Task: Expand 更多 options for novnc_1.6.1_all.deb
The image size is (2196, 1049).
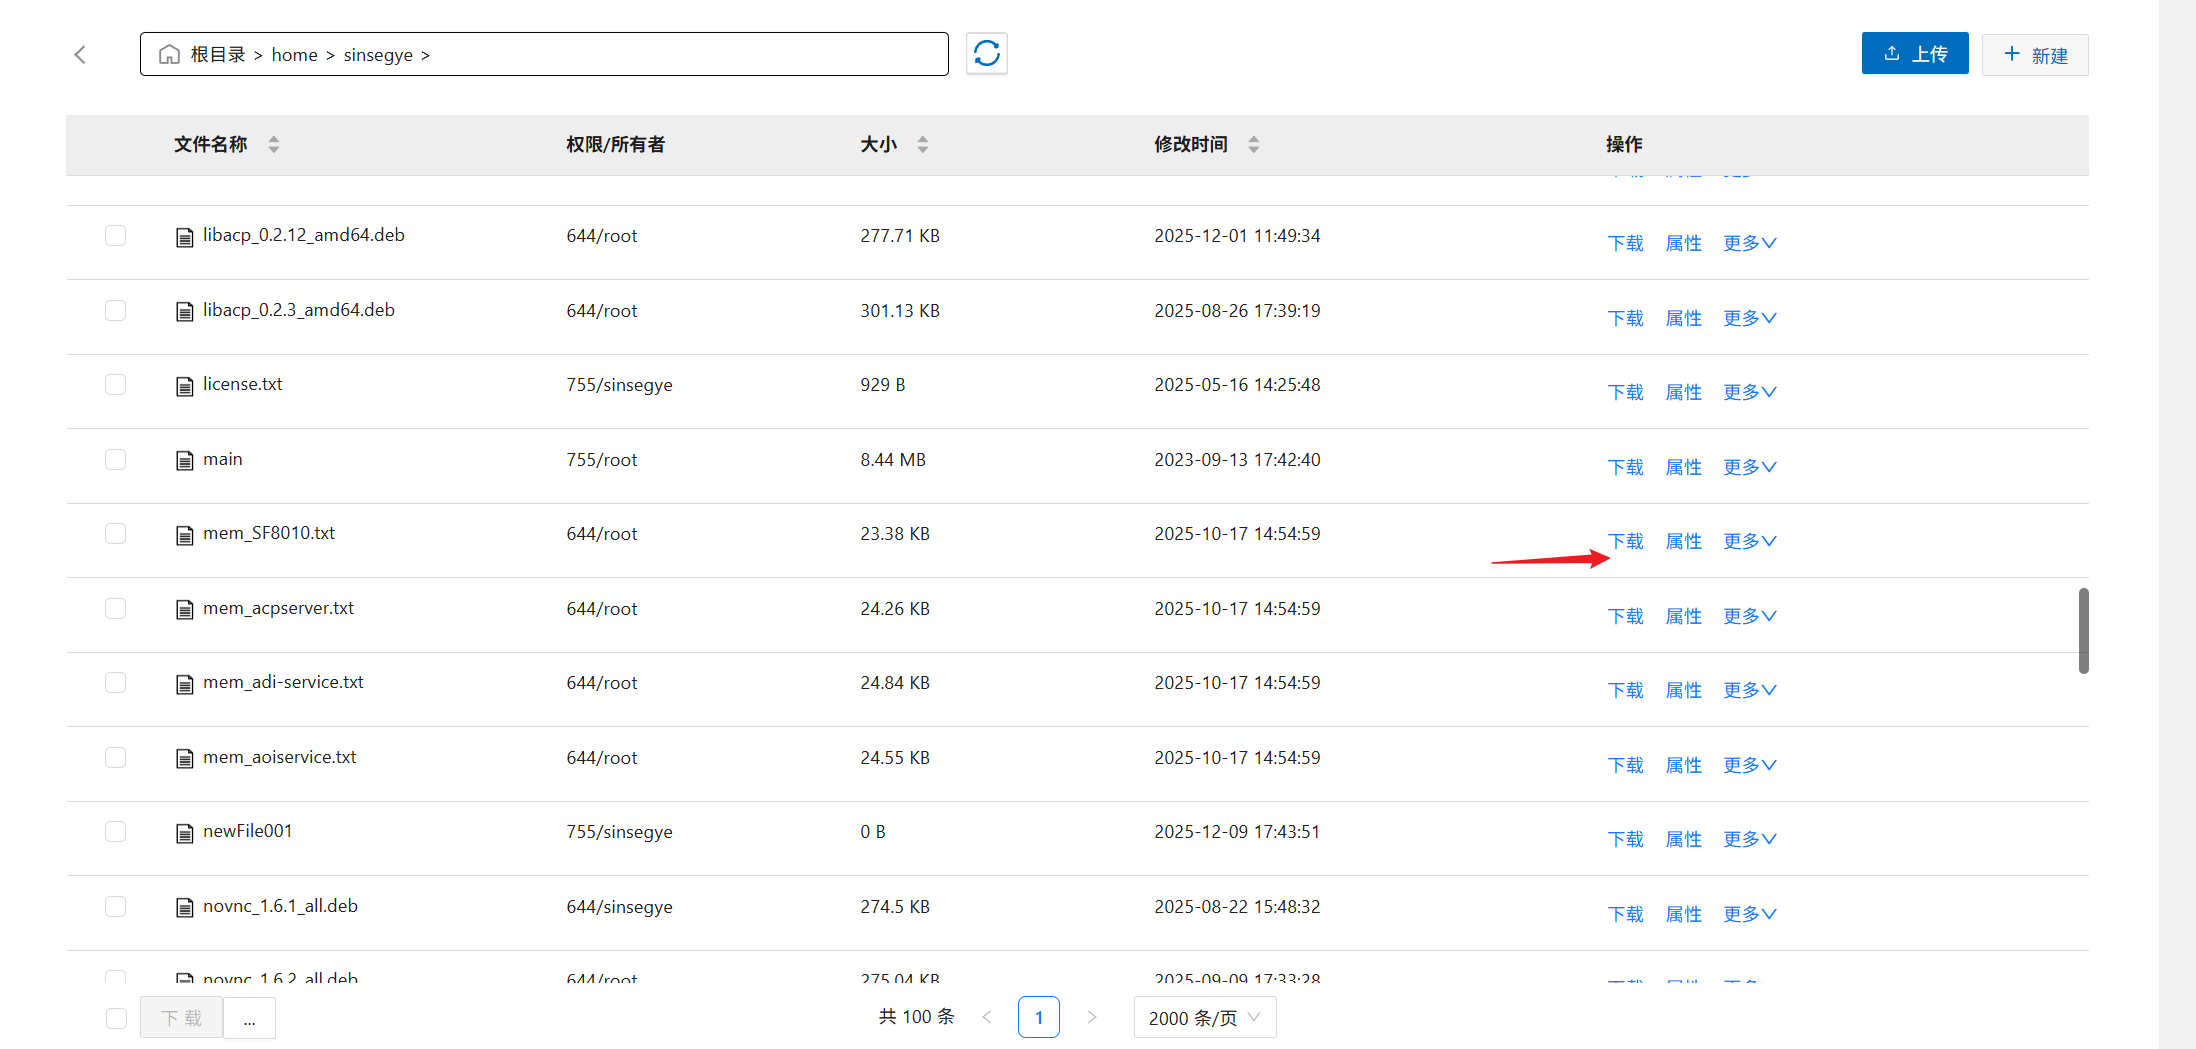Action: click(x=1749, y=914)
